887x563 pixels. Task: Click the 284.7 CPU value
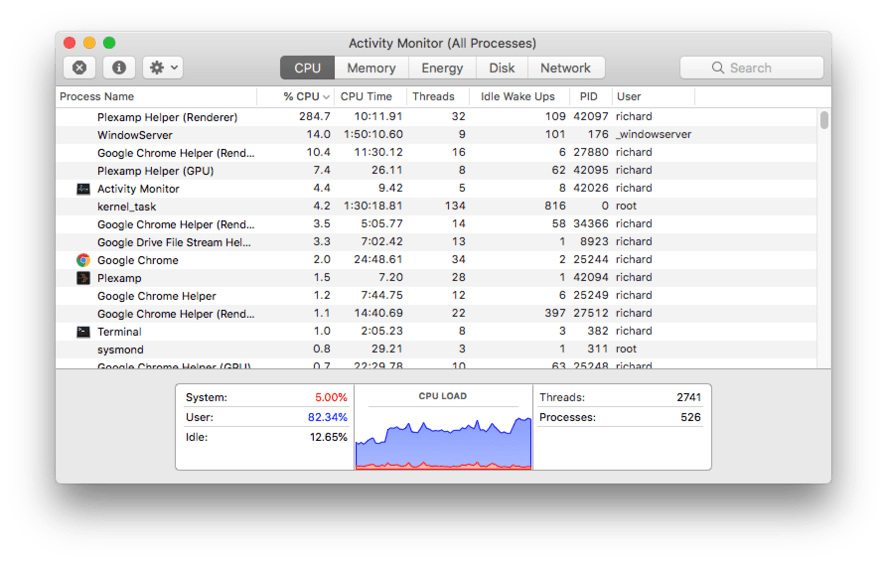coord(315,117)
